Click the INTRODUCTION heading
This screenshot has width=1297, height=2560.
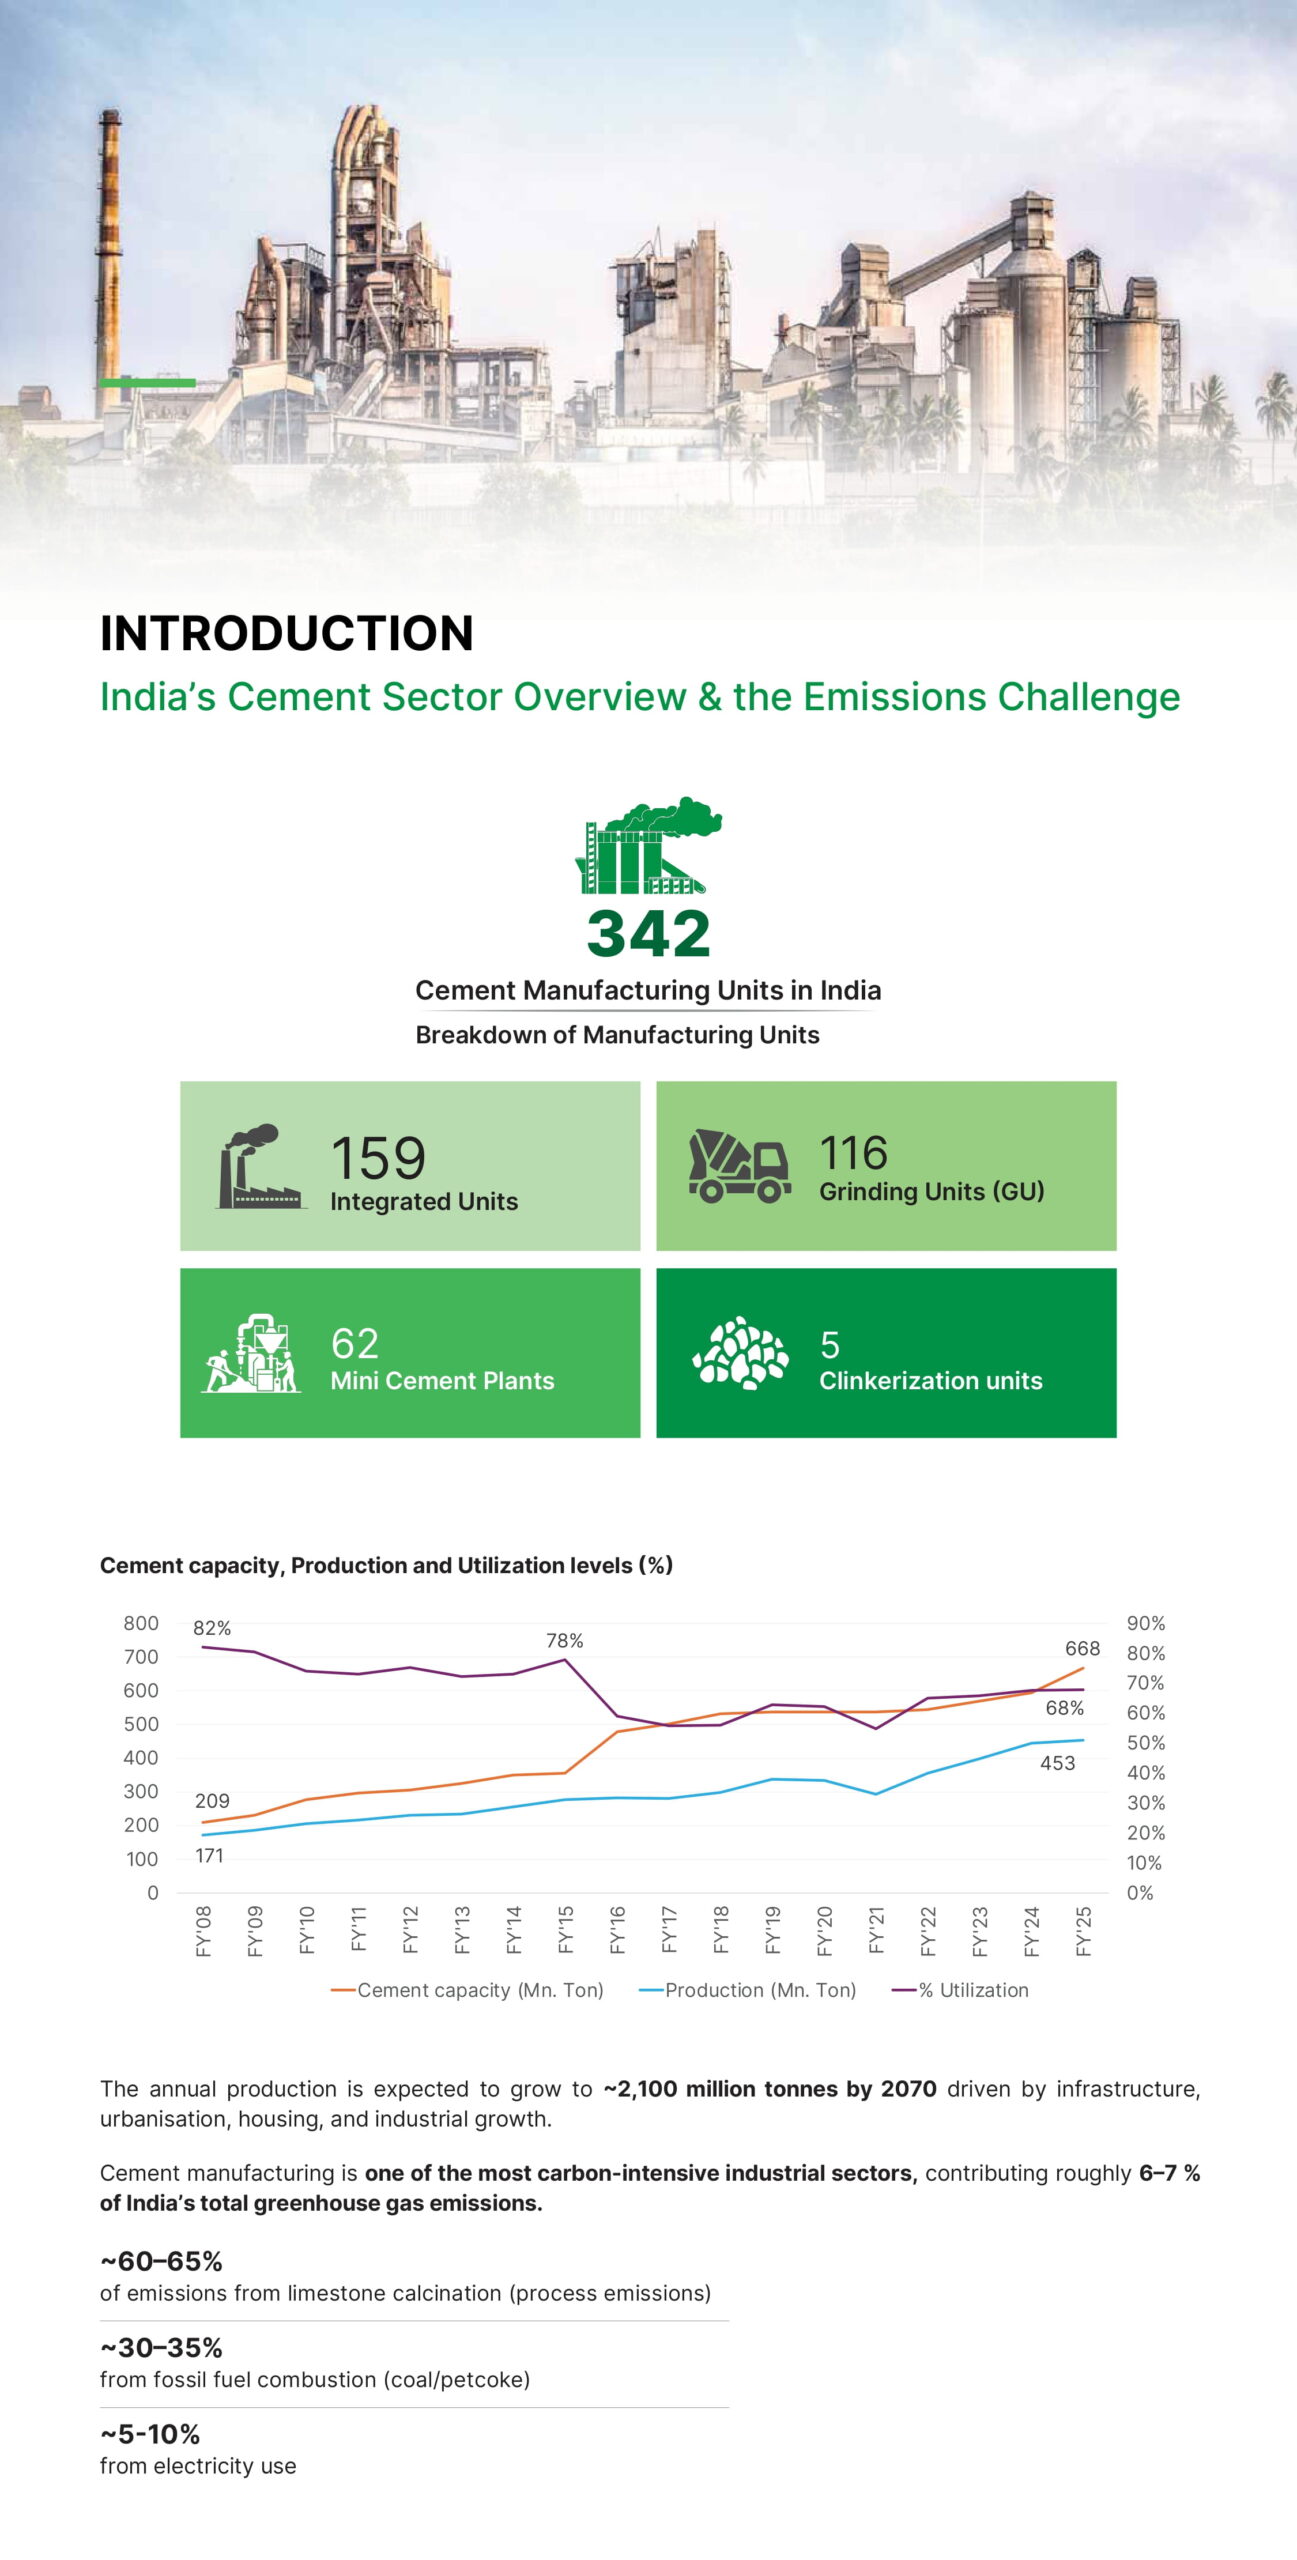click(x=287, y=633)
